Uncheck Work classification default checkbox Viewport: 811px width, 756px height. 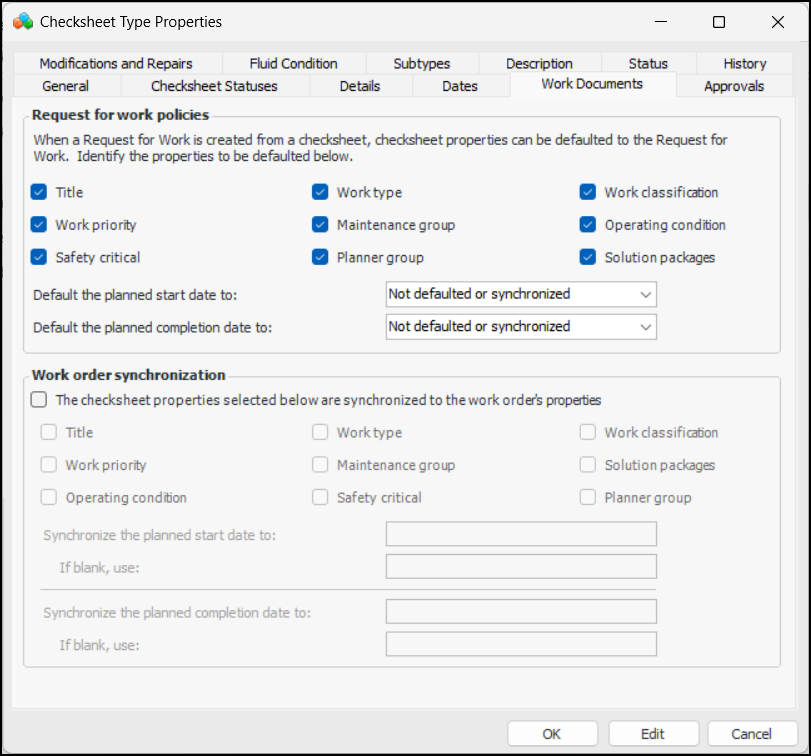(588, 192)
